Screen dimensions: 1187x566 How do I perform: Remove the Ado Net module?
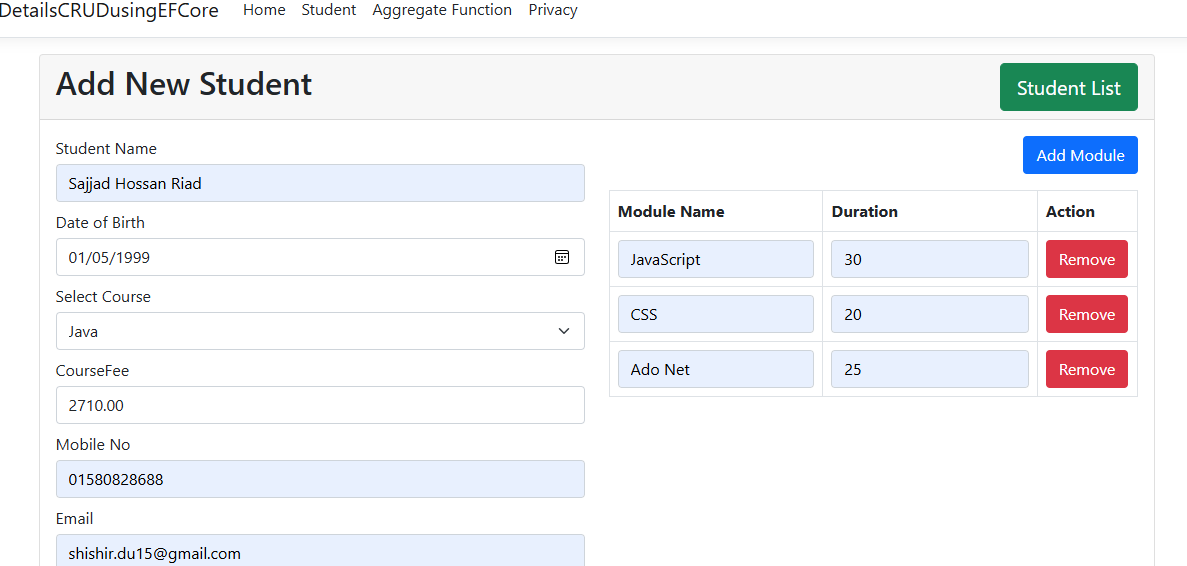(1086, 369)
